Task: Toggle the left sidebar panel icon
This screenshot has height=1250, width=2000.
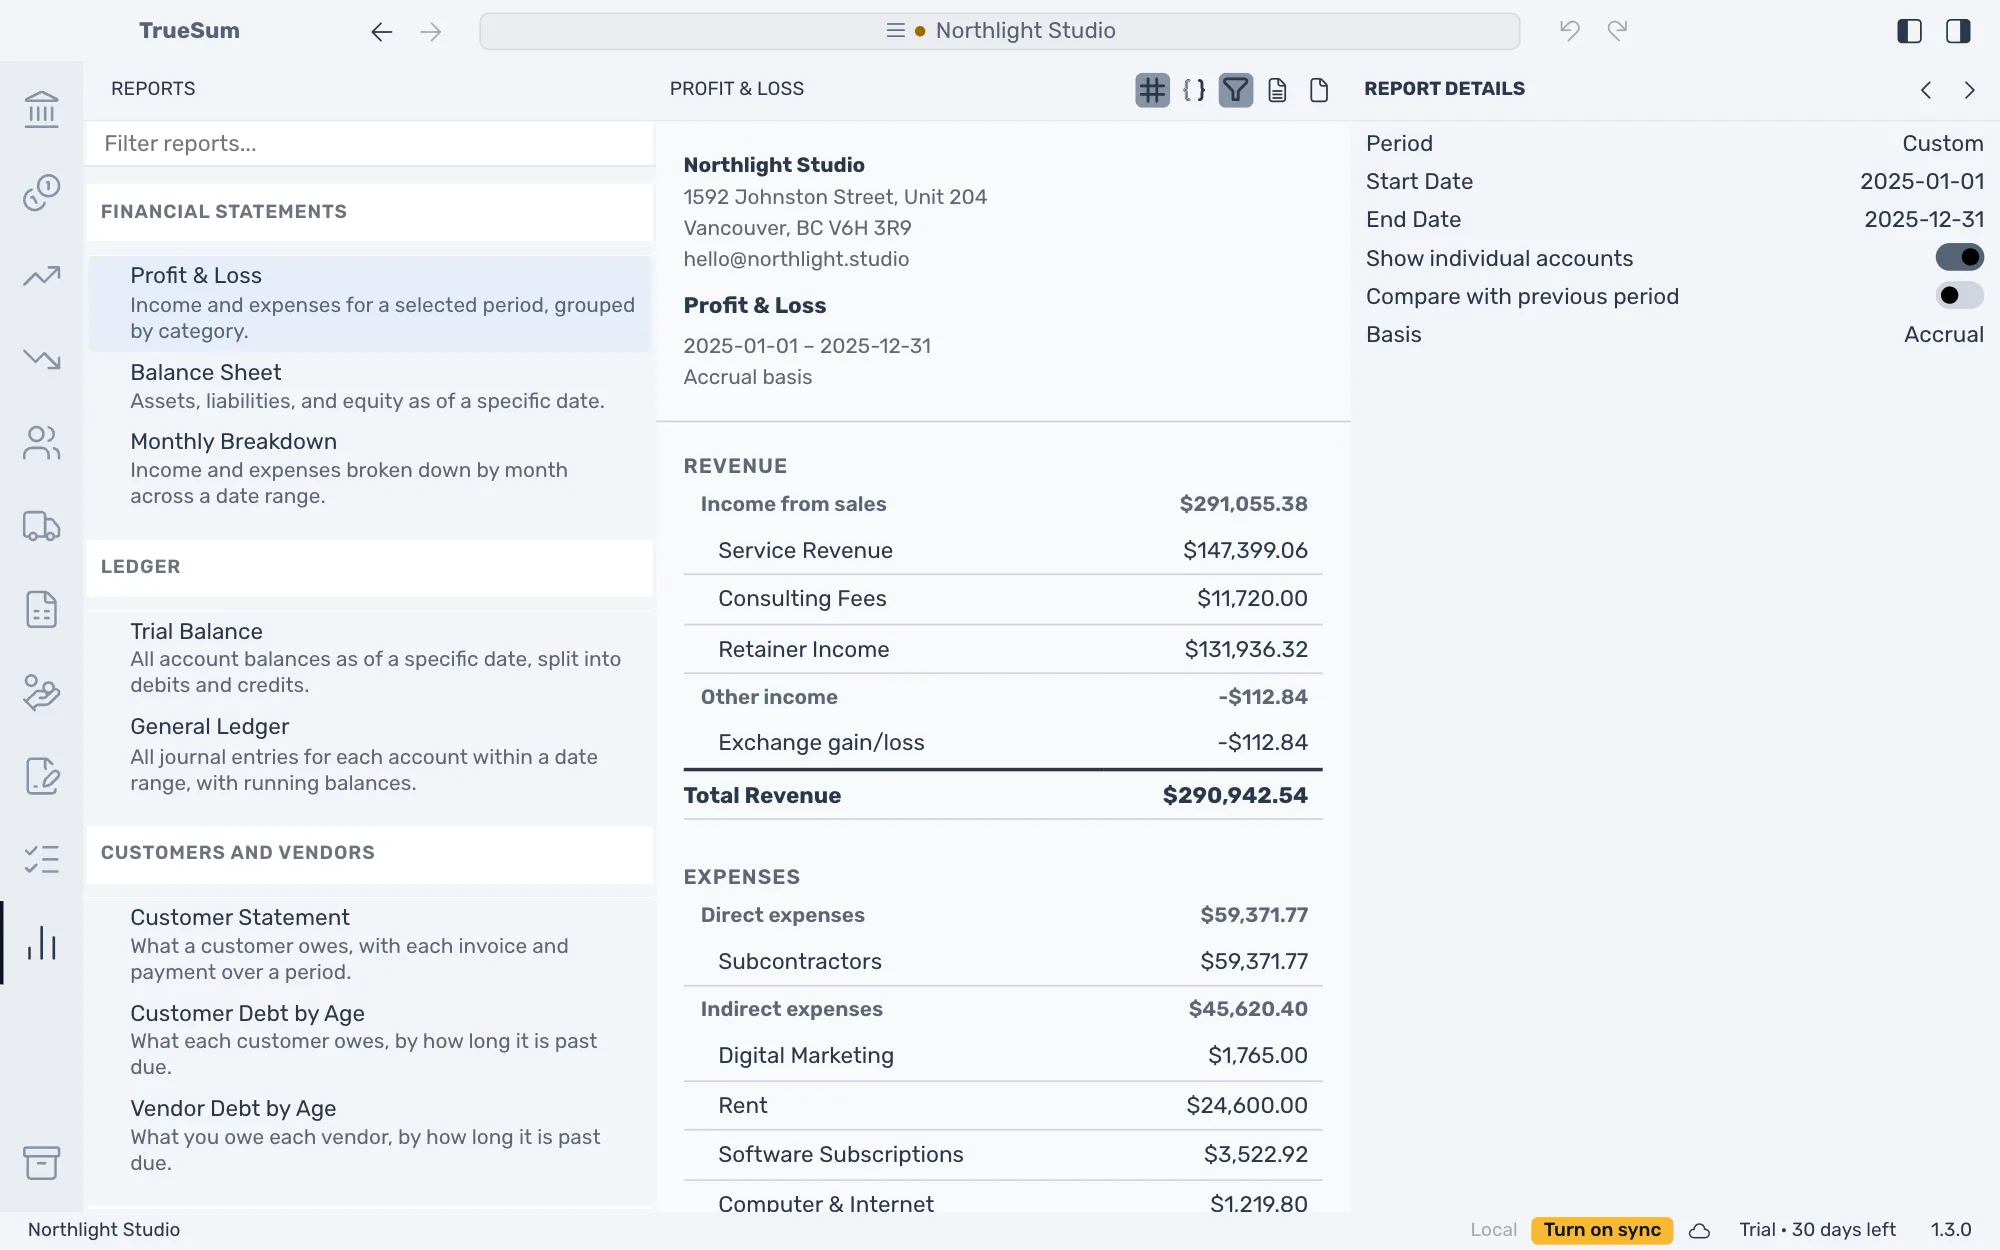Action: tap(1909, 31)
